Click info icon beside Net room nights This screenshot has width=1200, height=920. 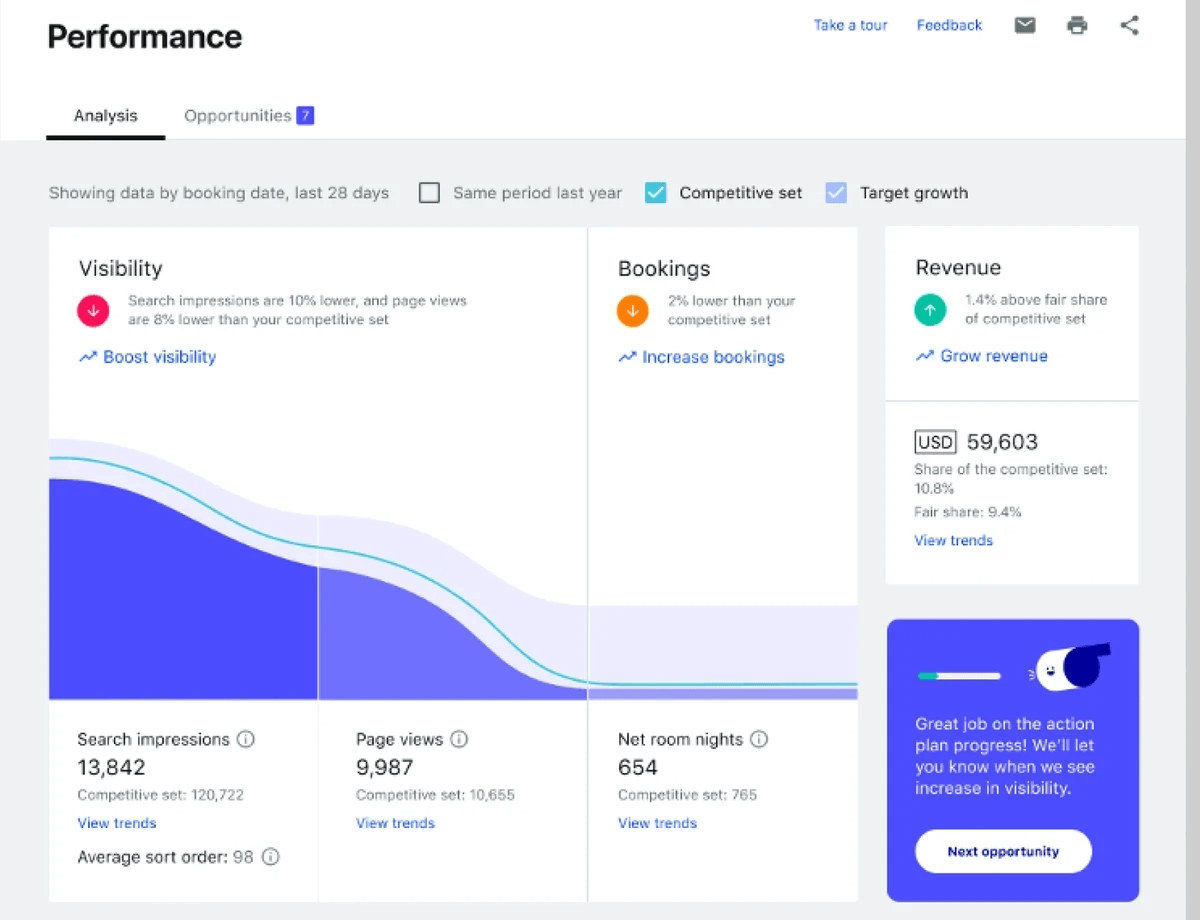(759, 740)
